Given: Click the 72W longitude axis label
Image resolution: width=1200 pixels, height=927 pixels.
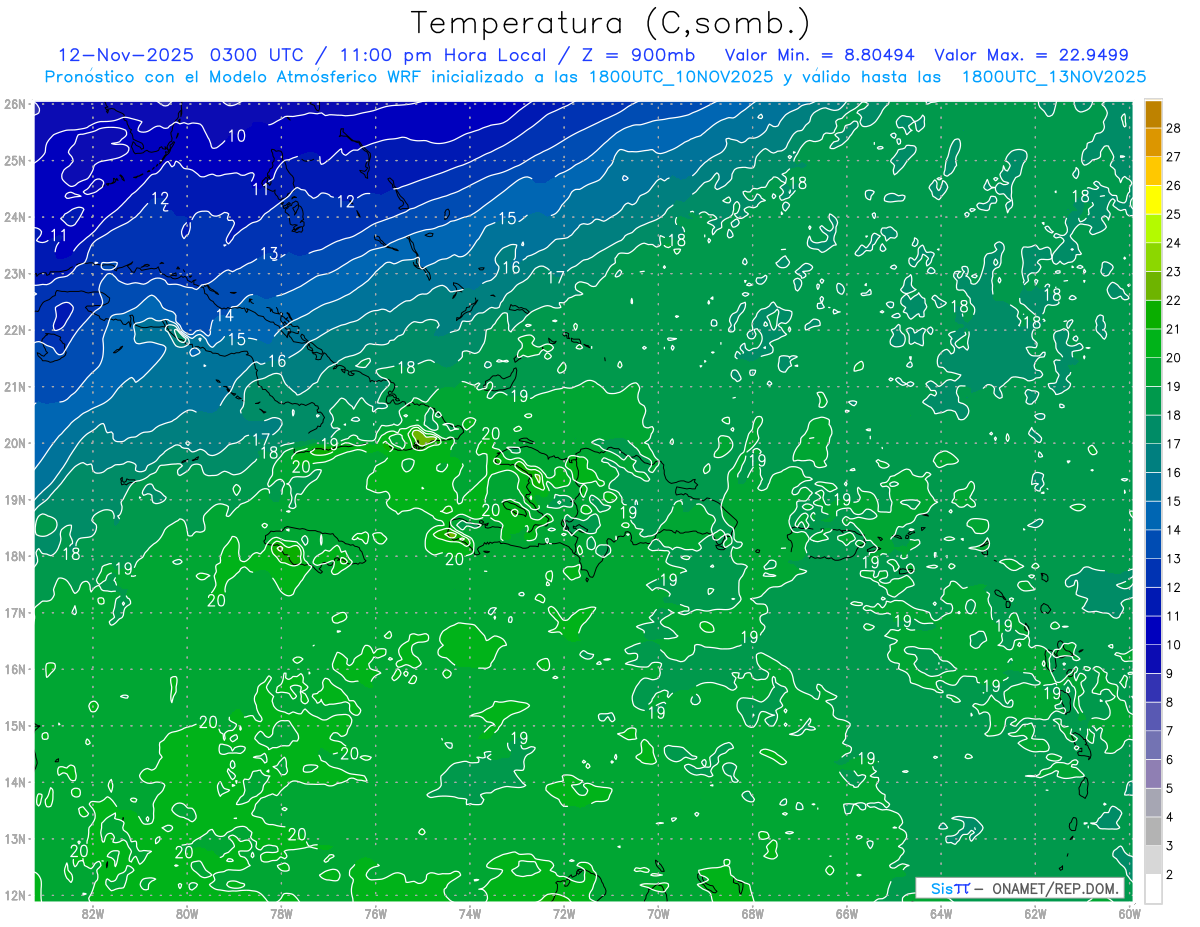Looking at the screenshot, I should pos(564,913).
